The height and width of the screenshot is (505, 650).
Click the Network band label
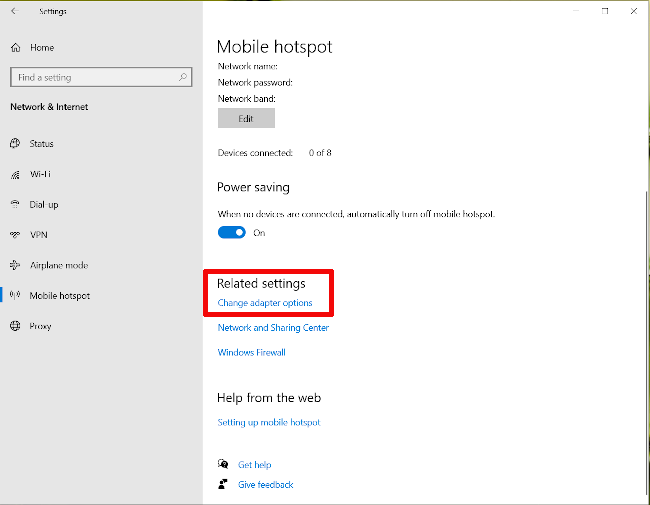tap(247, 99)
